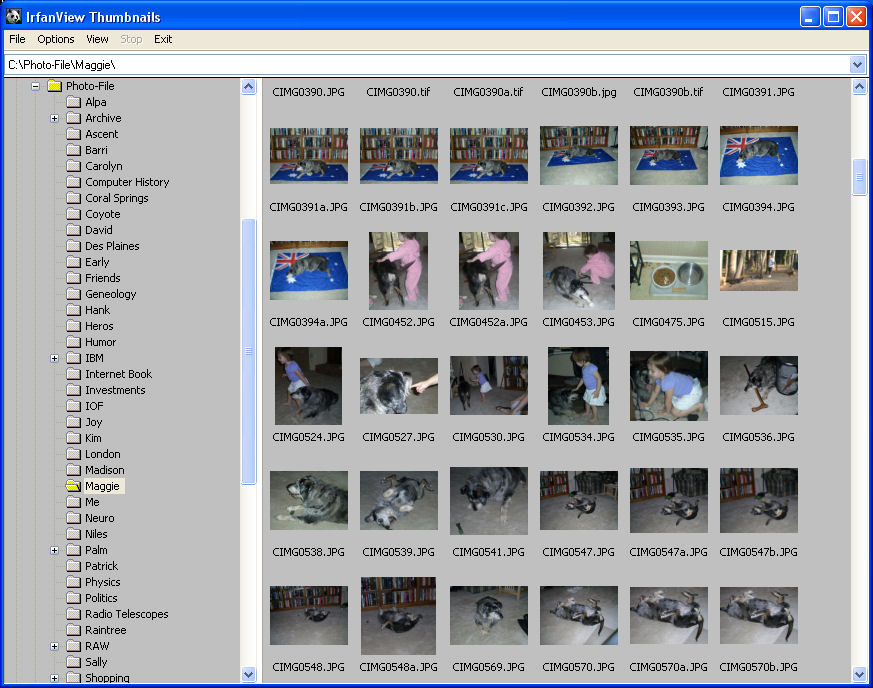Select the Raintree folder
The image size is (873, 688).
[106, 630]
